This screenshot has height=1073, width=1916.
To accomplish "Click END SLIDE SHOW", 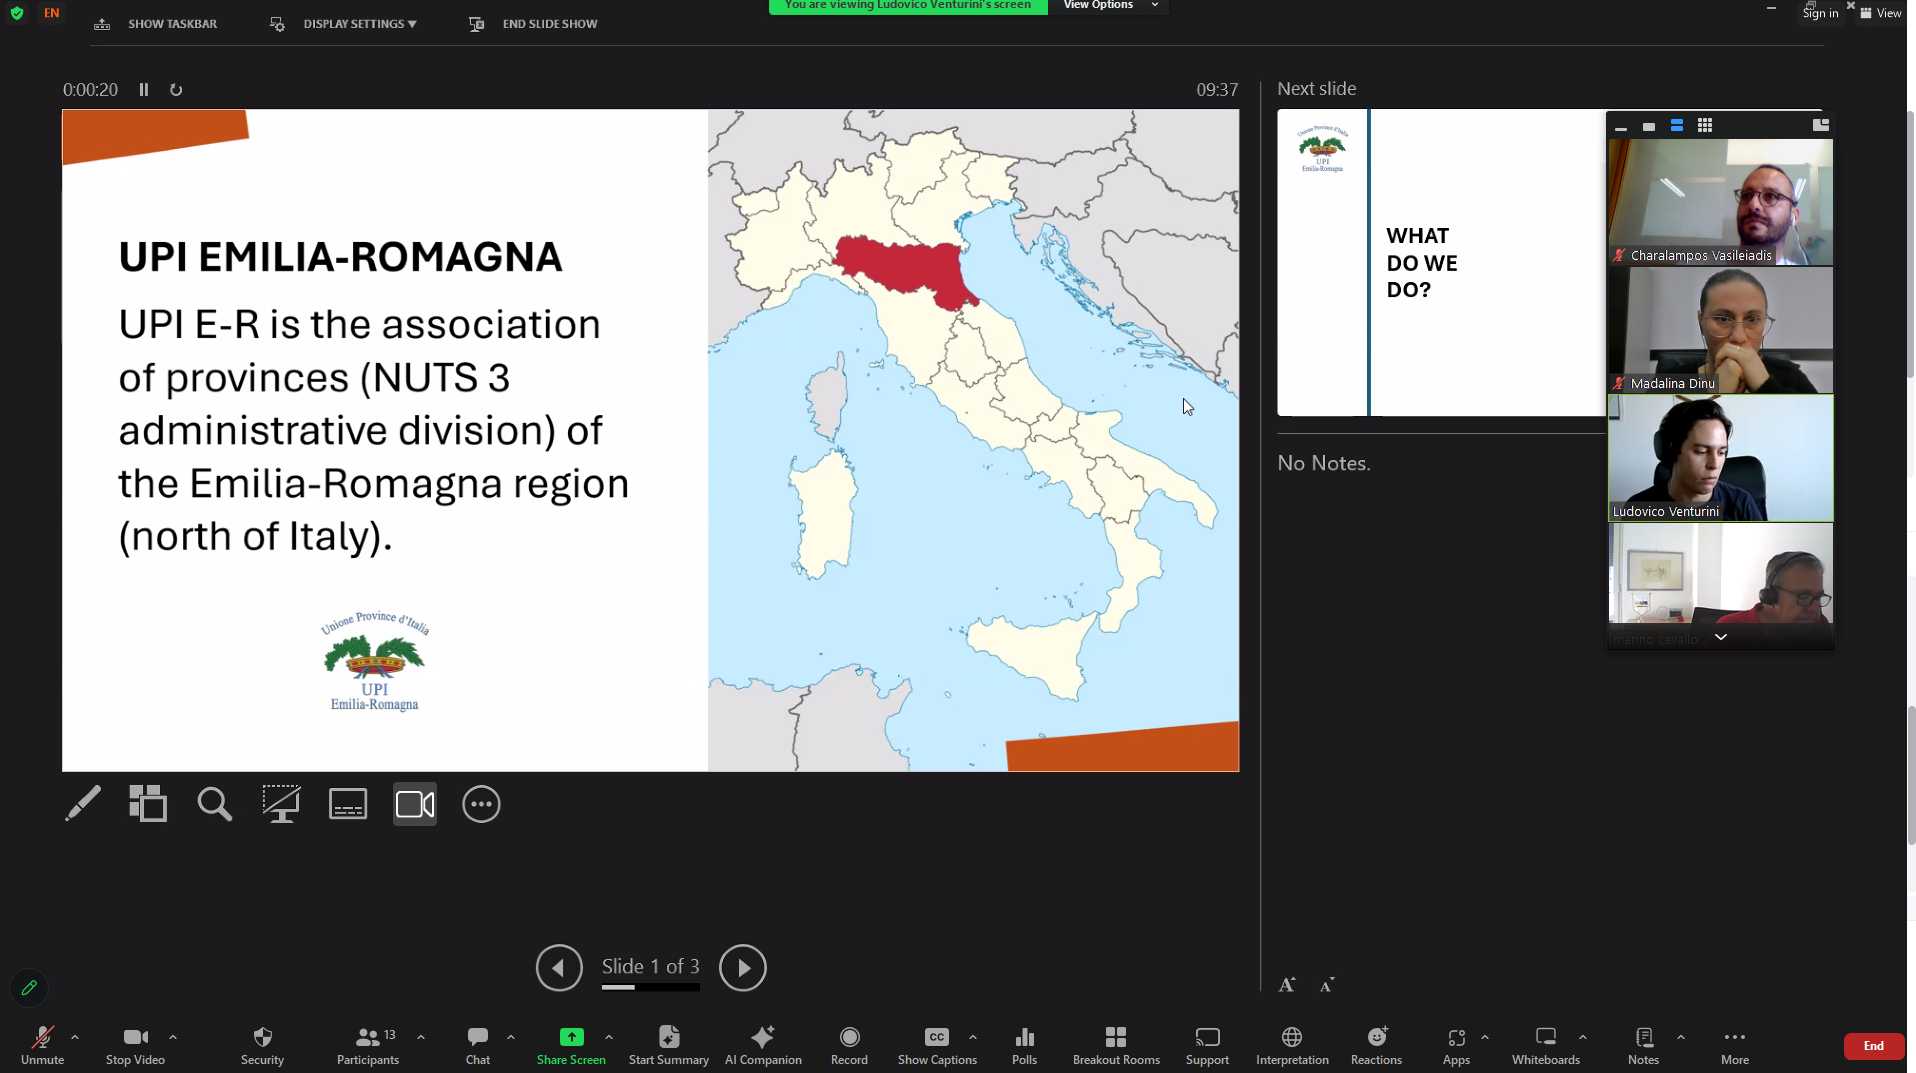I will [x=533, y=24].
